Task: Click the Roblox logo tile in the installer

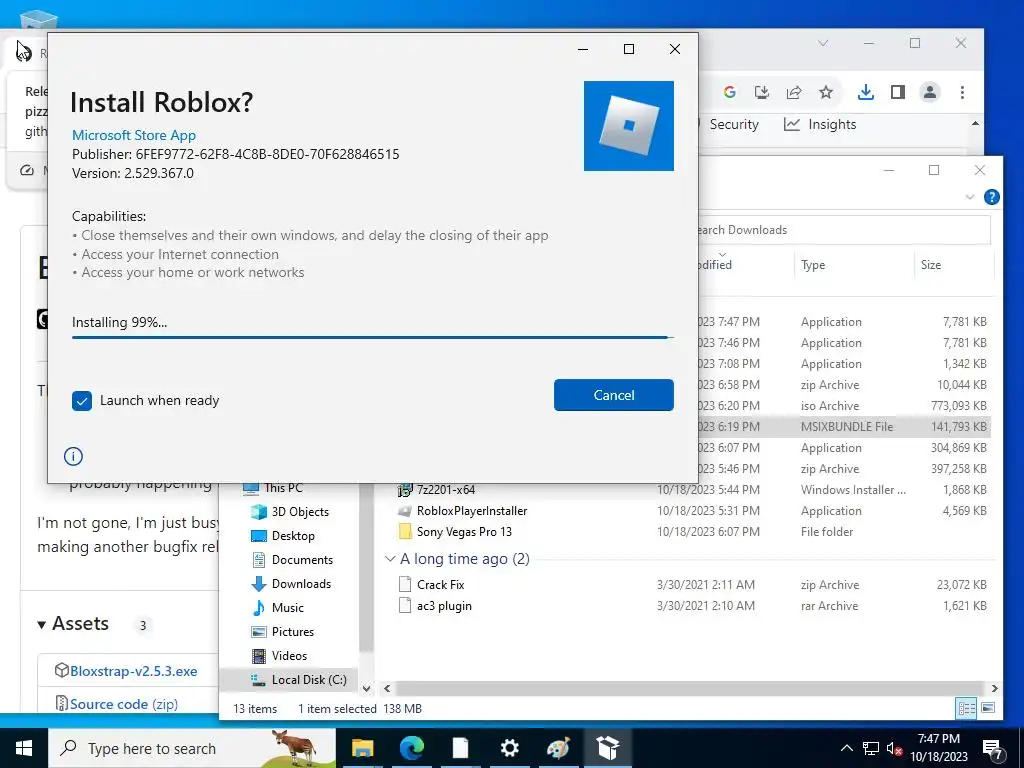Action: [x=629, y=126]
